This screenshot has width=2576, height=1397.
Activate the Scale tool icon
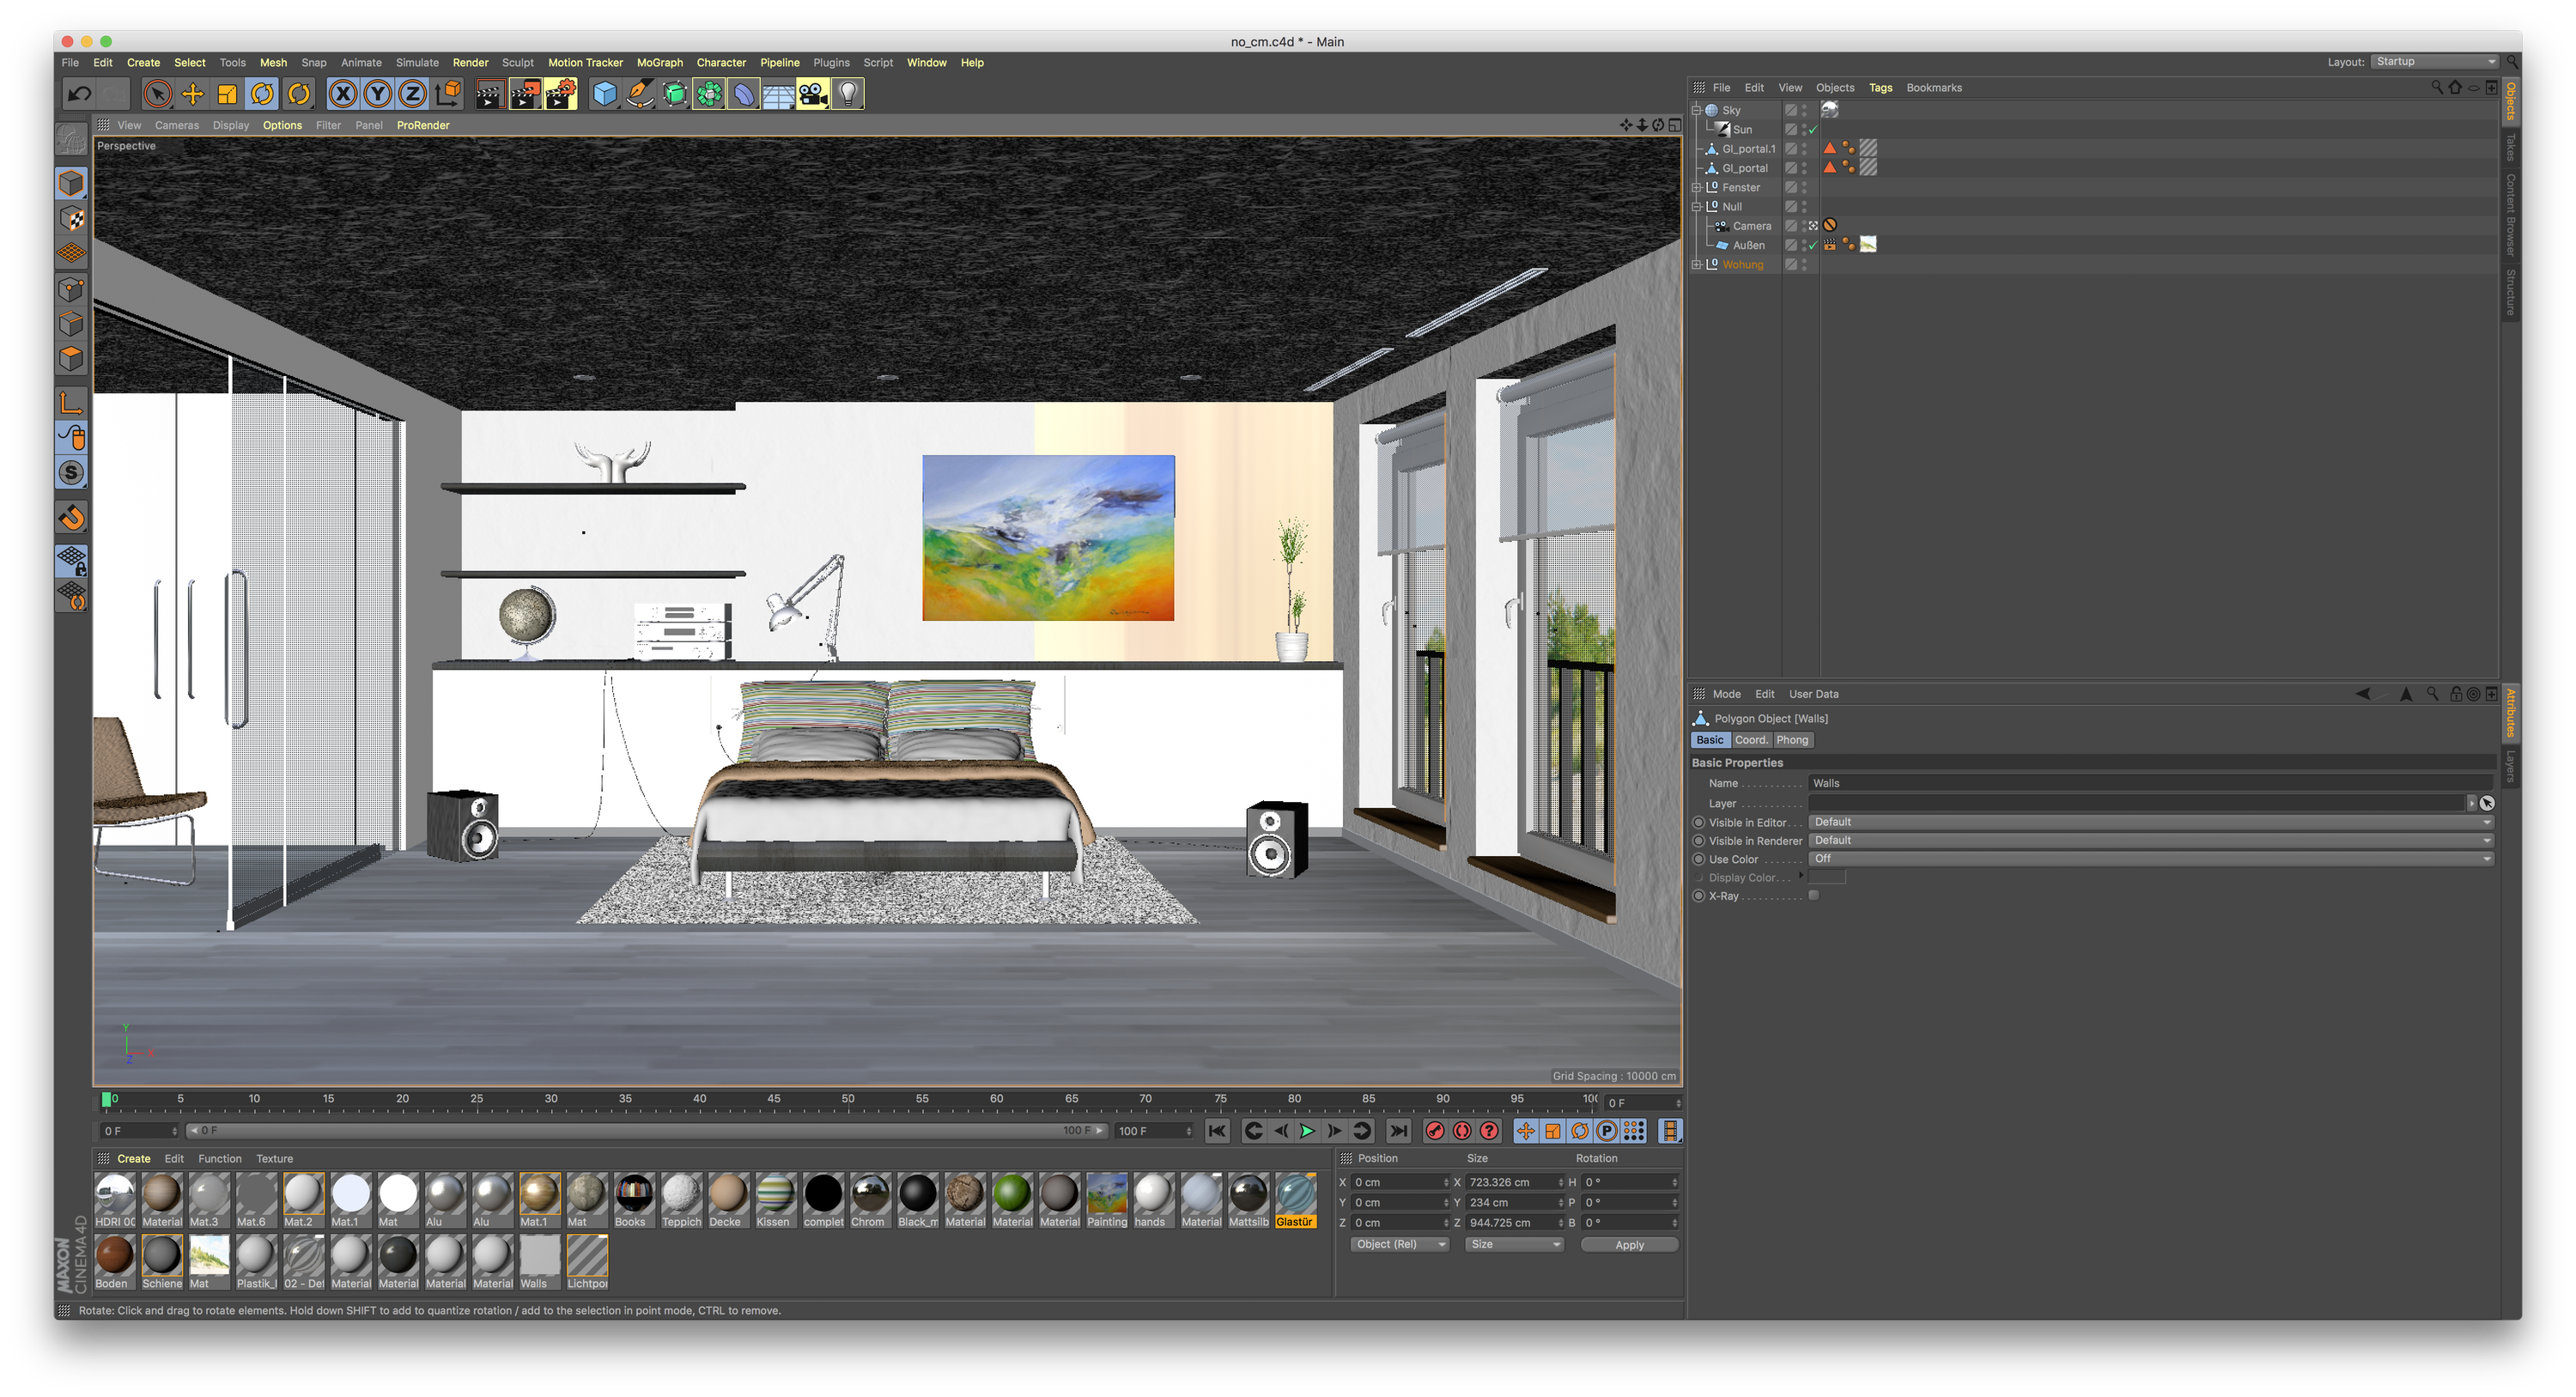(x=227, y=94)
